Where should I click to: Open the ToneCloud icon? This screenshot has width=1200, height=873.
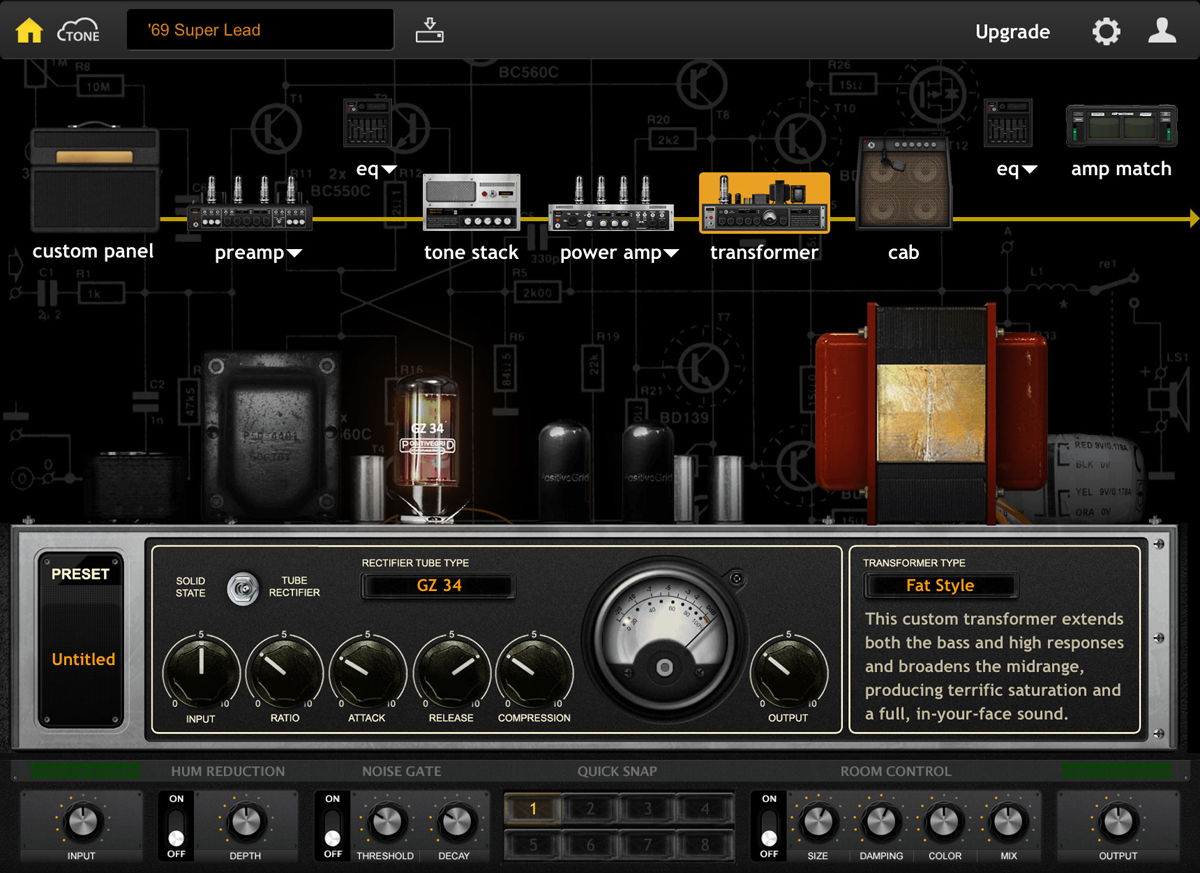pos(79,30)
